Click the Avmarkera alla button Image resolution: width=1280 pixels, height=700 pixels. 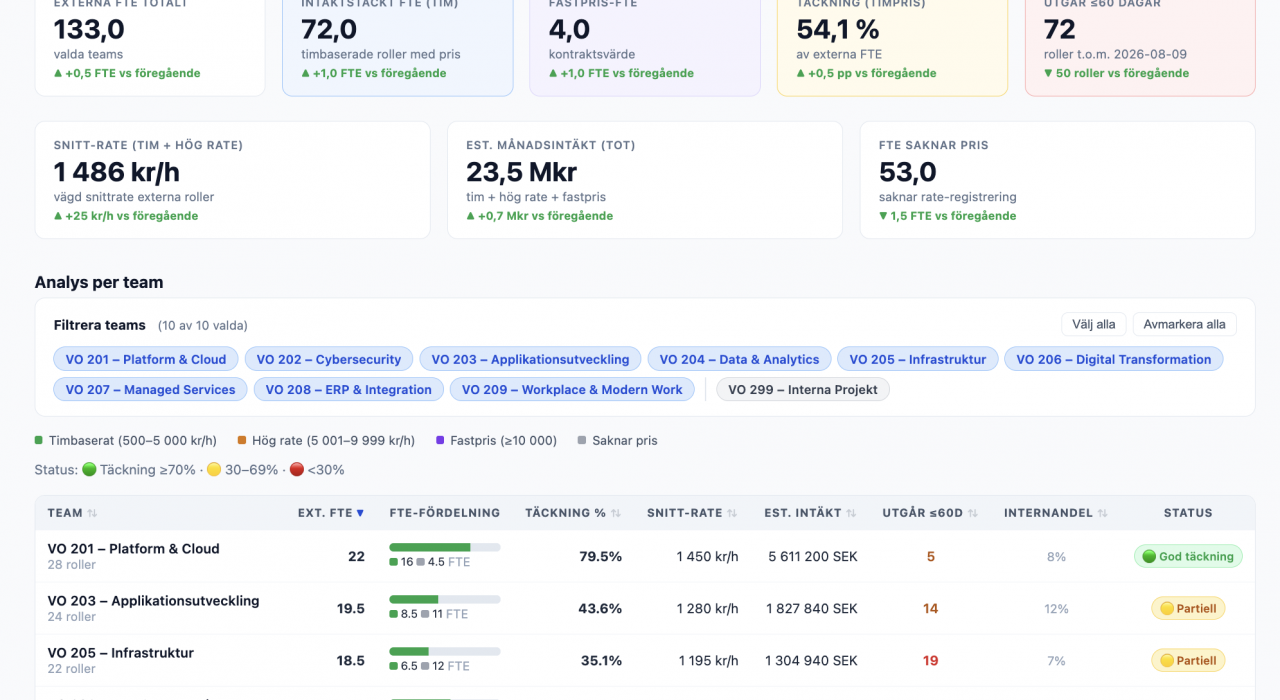[x=1185, y=324]
